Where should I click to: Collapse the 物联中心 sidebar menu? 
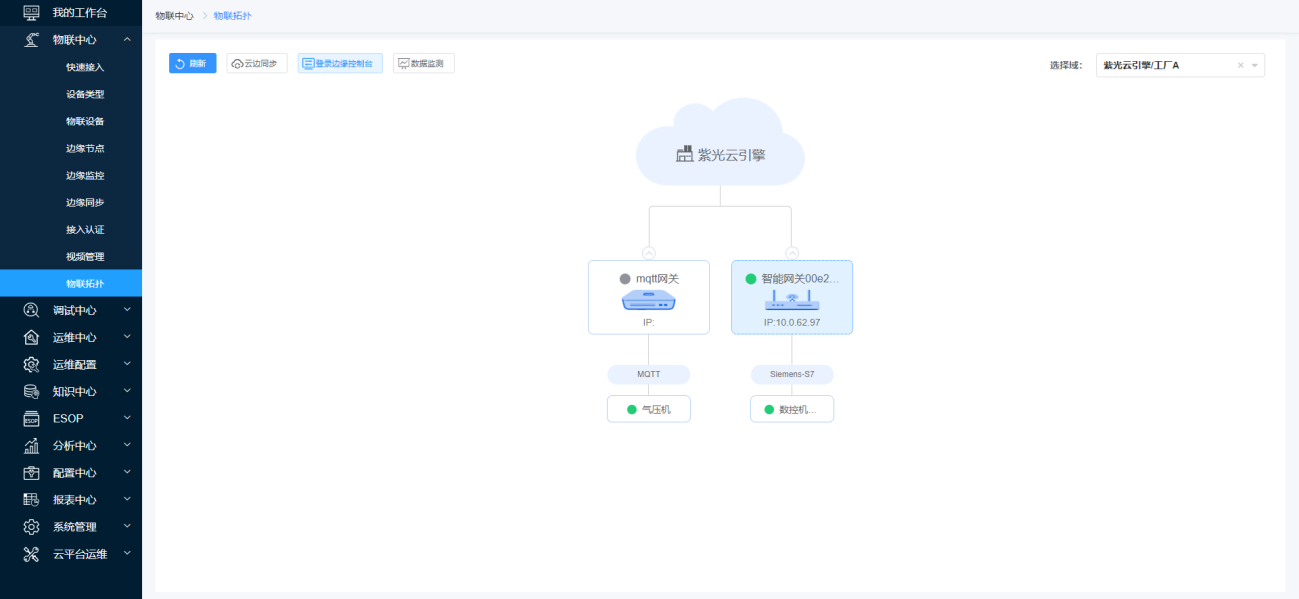(127, 39)
